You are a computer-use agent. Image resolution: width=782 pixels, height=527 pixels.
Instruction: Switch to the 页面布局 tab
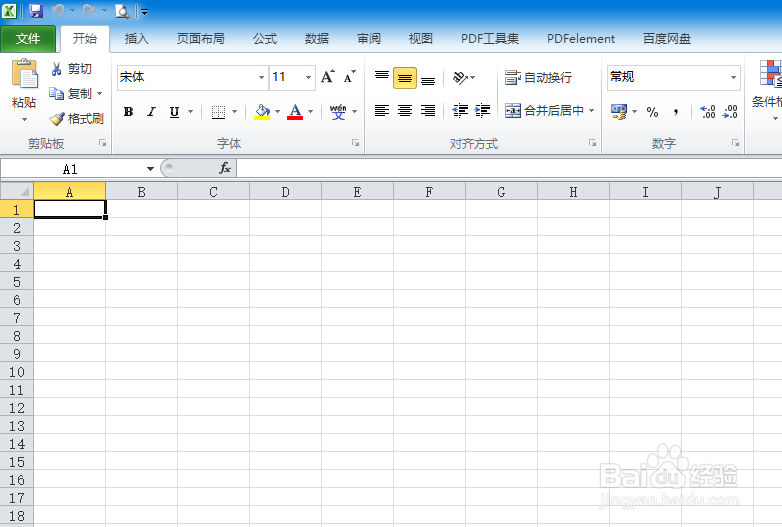coord(200,39)
